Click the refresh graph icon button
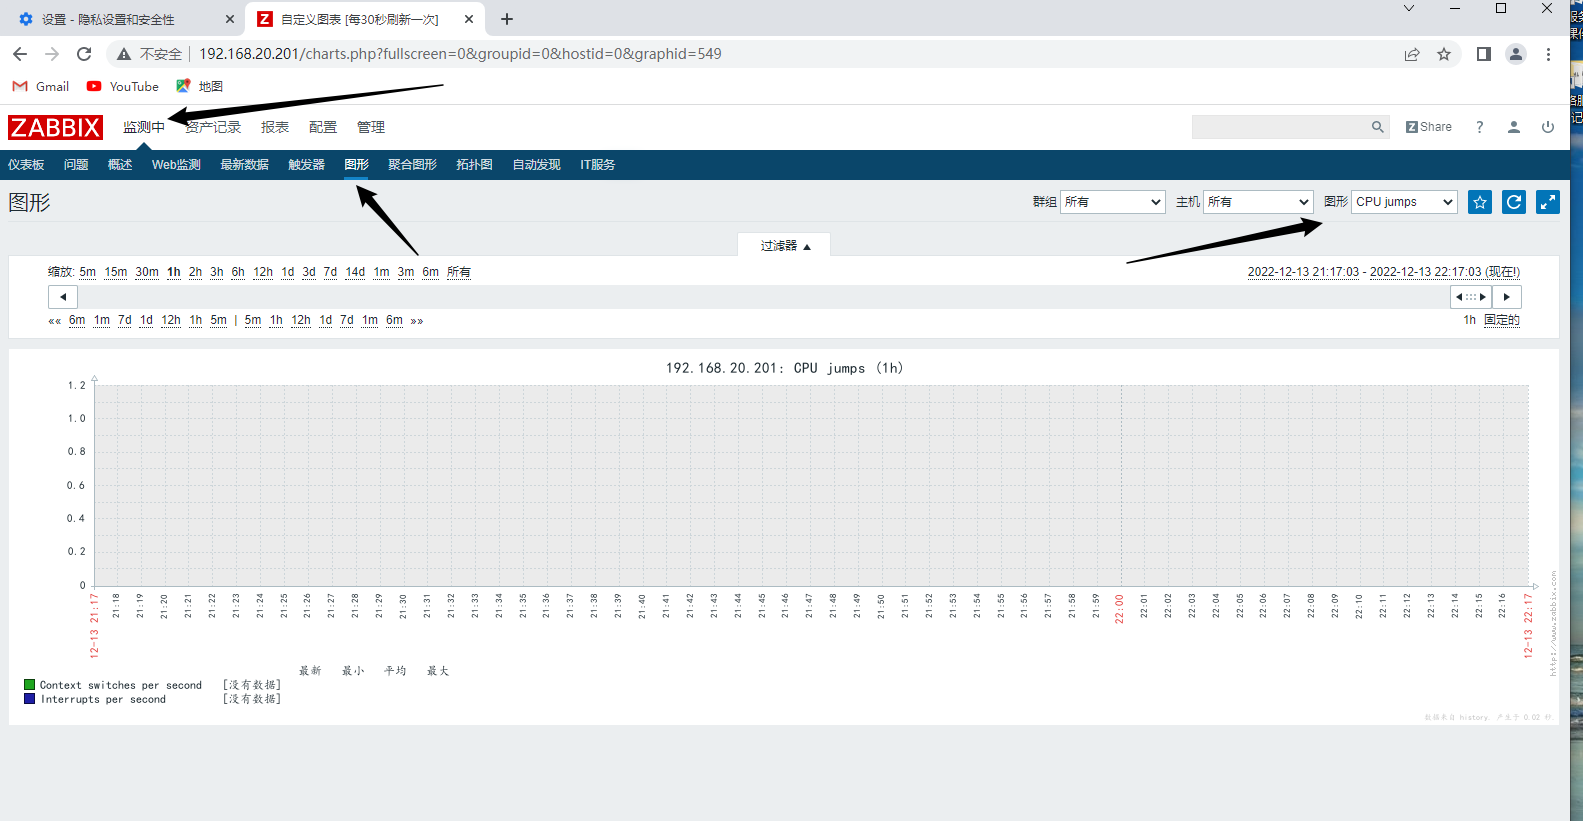1583x821 pixels. (1514, 202)
